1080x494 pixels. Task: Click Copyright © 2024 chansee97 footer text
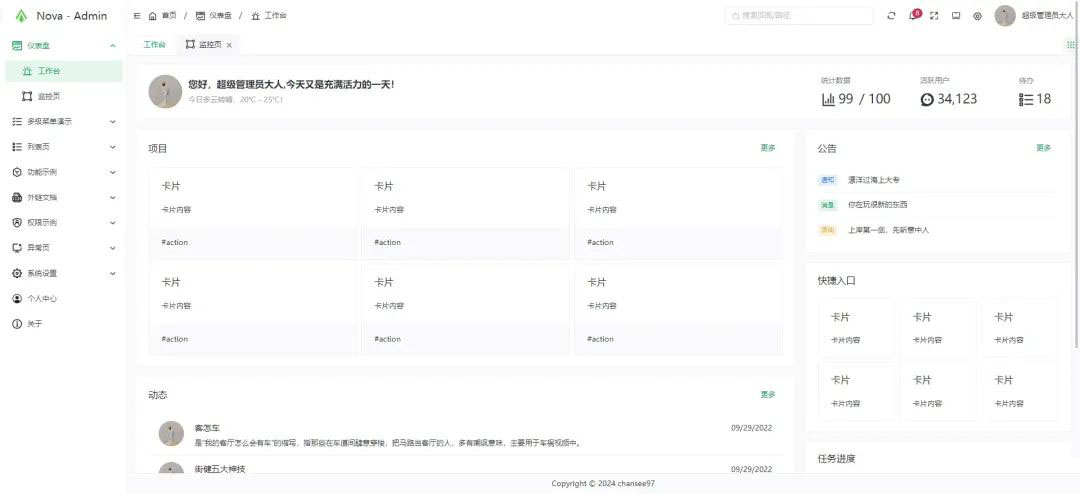603,484
